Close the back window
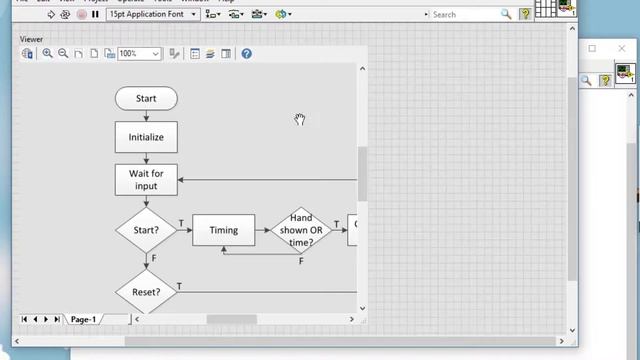Image resolution: width=640 pixels, height=360 pixels. tap(622, 49)
